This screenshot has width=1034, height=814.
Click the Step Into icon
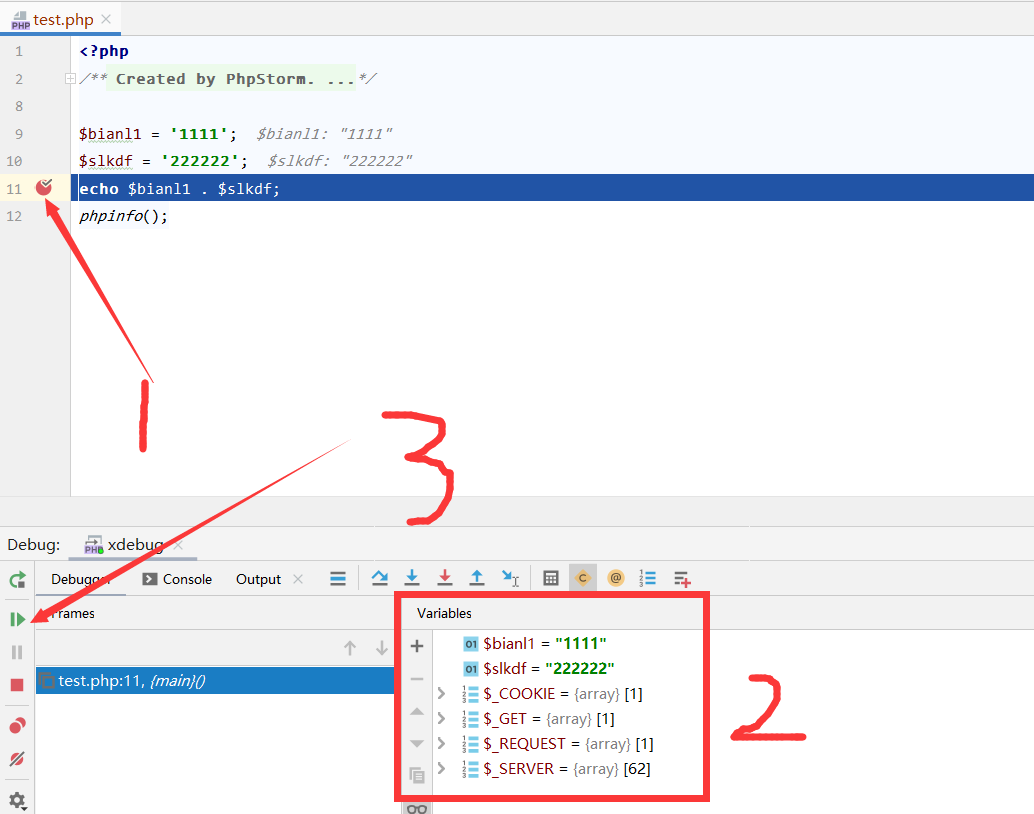pos(412,578)
